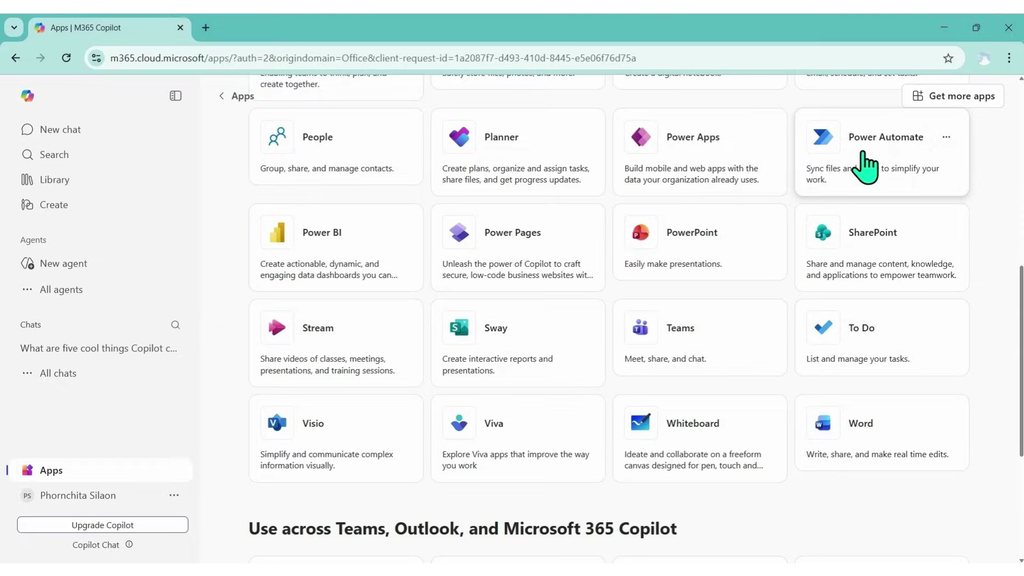
Task: Expand the browser tab search dropdown
Action: coord(14,28)
